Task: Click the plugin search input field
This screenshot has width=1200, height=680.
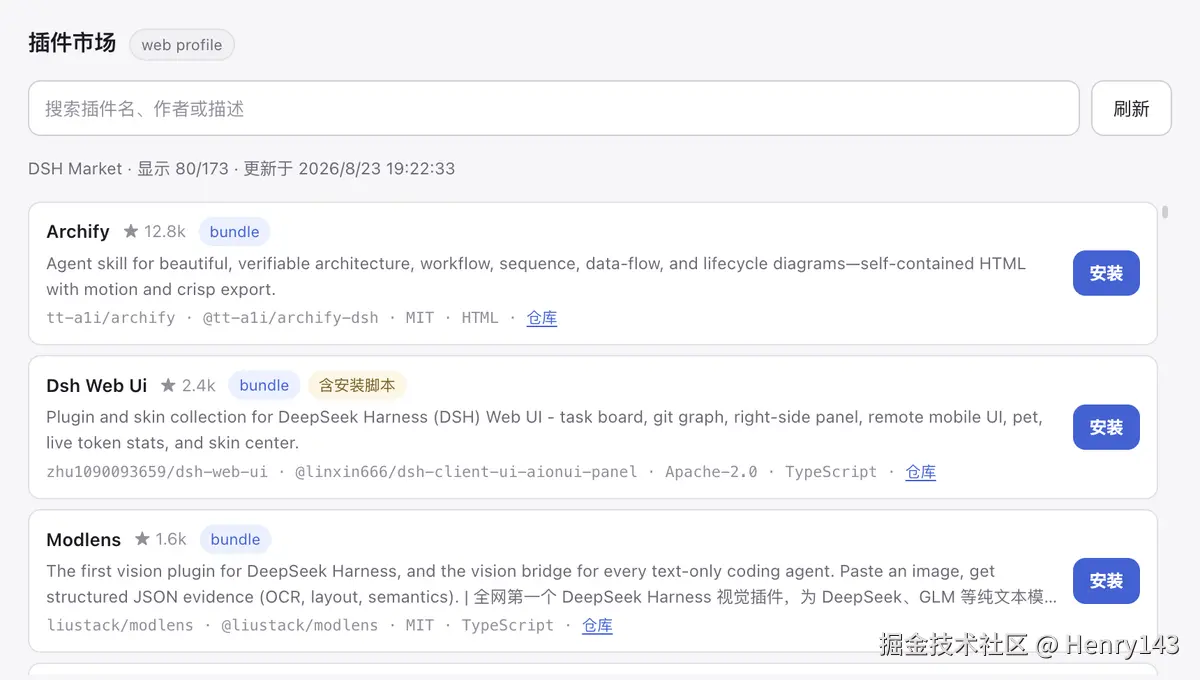Action: click(553, 108)
